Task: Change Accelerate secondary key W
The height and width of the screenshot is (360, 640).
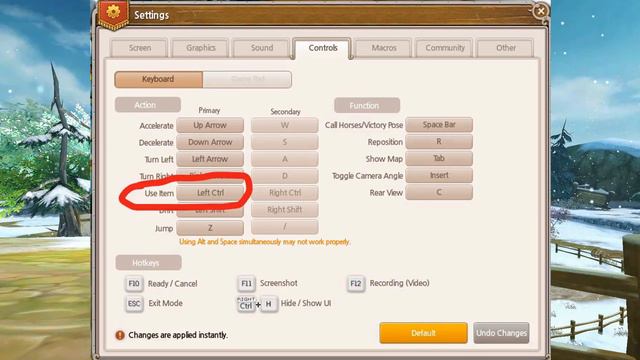Action: point(284,125)
